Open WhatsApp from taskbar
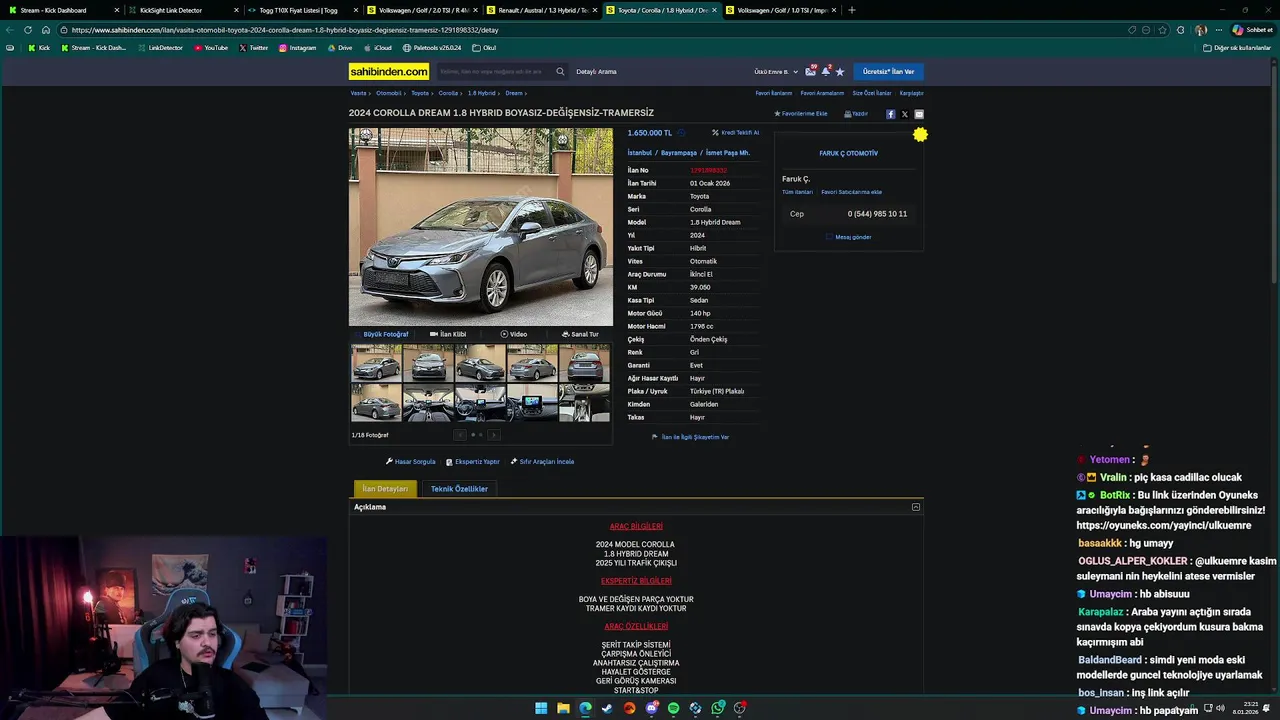 pos(718,708)
